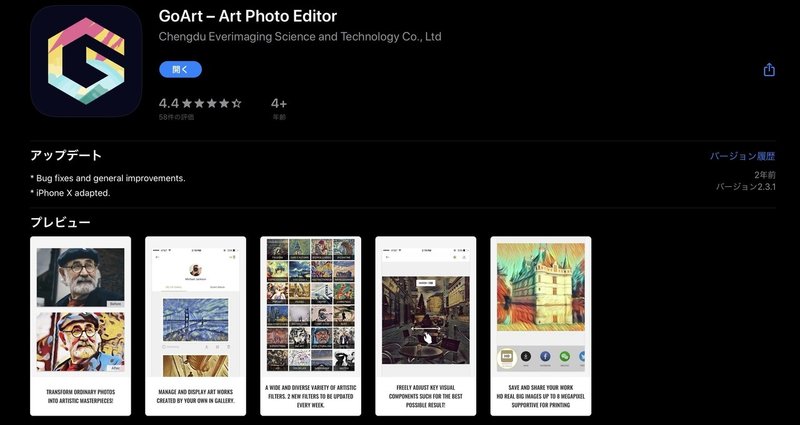
Task: Click the Facebook icon in the castle preview
Action: click(545, 357)
